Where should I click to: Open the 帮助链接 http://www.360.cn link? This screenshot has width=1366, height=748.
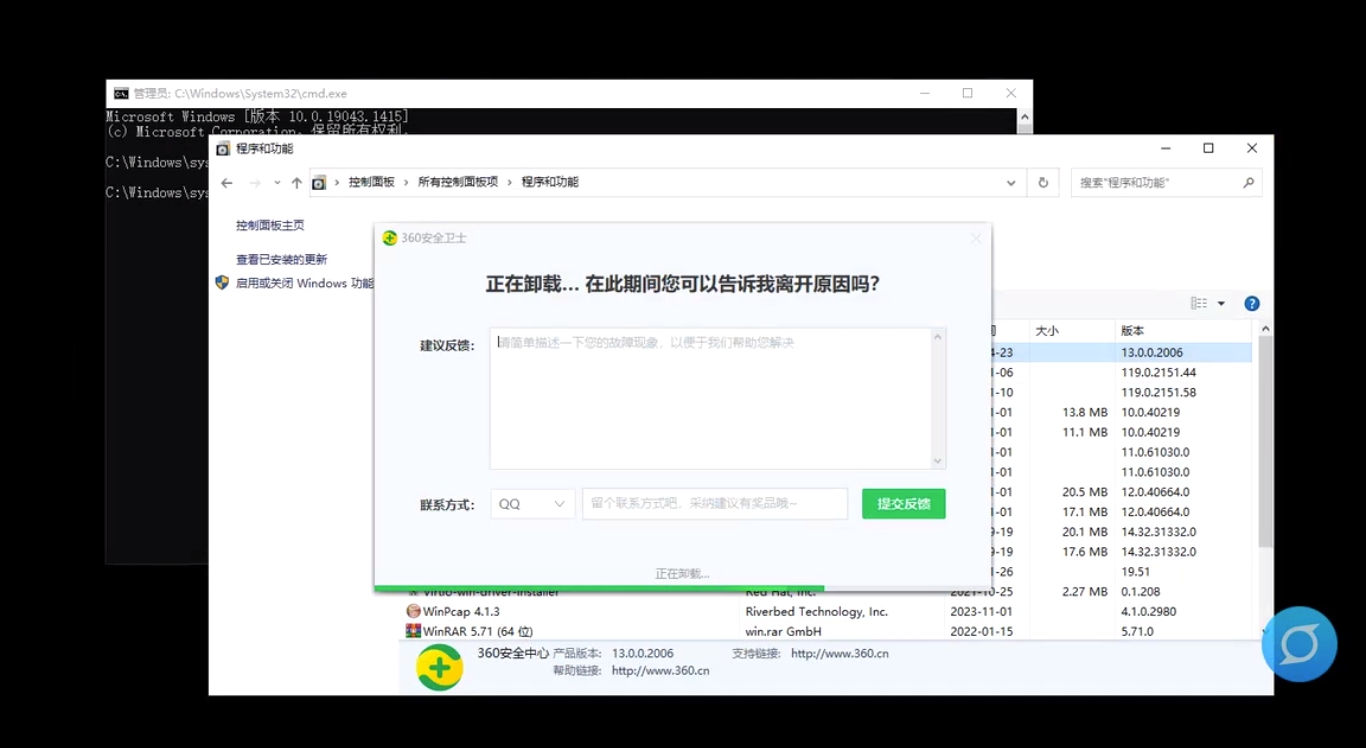(x=660, y=671)
